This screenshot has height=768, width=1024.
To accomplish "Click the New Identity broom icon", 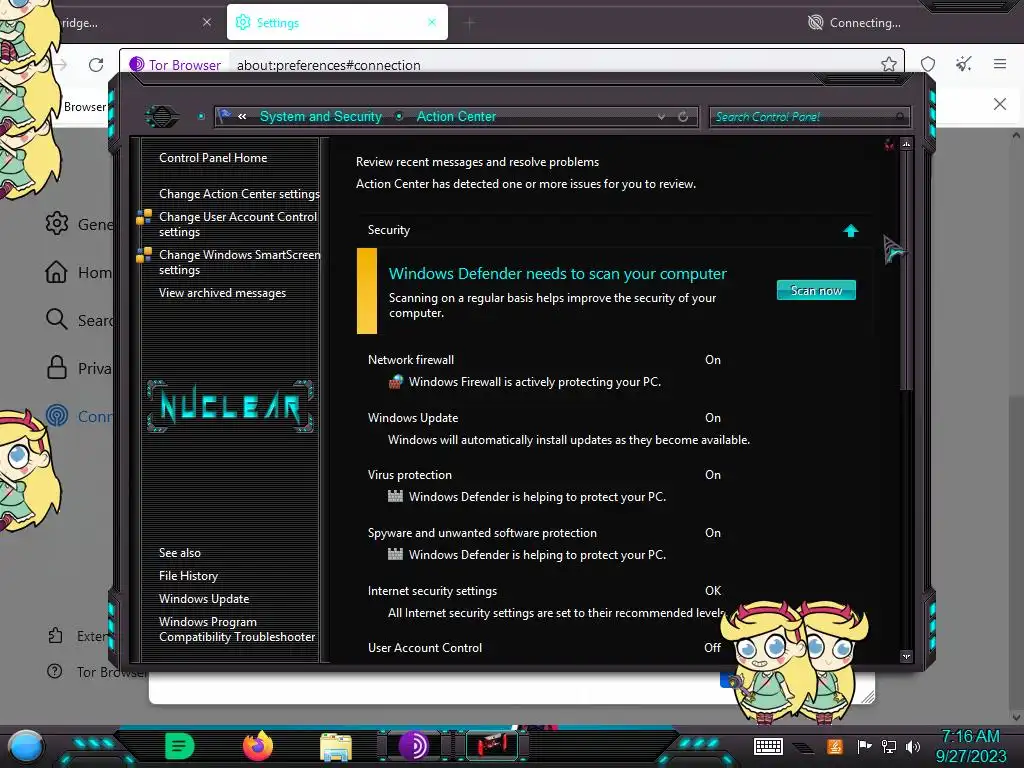I will tap(963, 64).
